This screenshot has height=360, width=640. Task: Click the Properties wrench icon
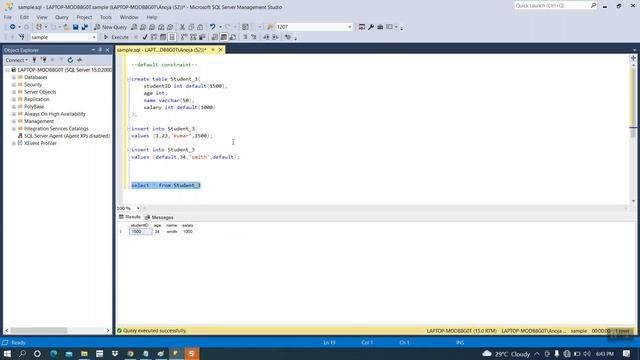[x=371, y=27]
